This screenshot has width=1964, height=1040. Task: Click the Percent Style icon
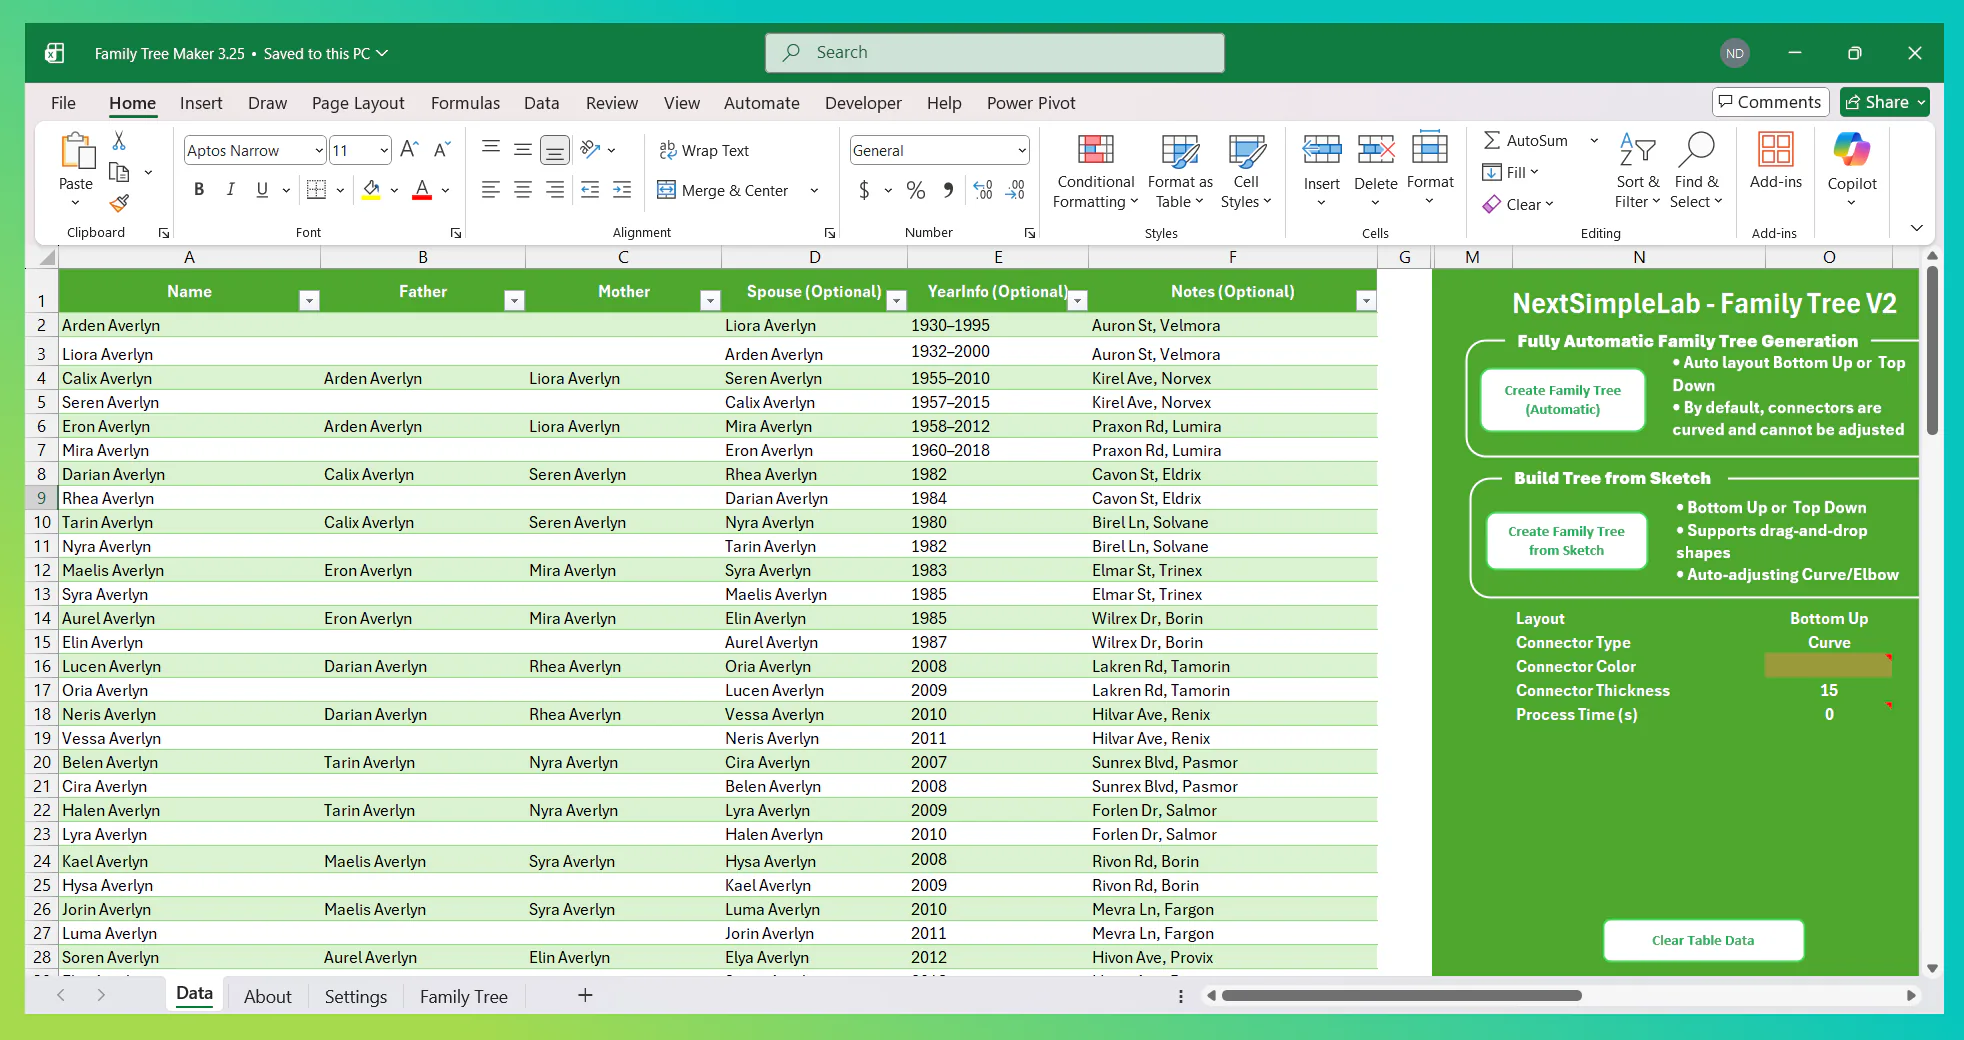click(x=915, y=190)
